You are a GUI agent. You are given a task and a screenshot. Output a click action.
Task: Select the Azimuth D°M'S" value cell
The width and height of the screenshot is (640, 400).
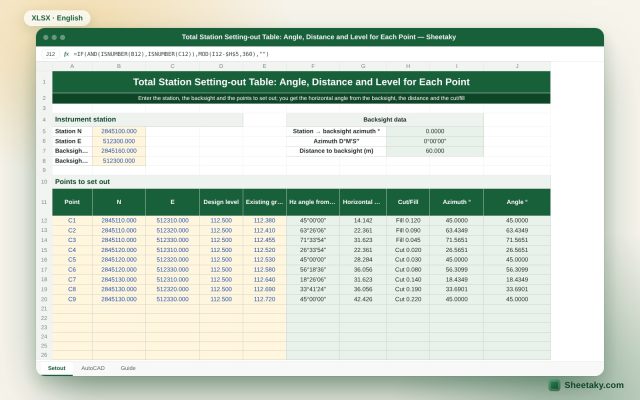(x=435, y=141)
